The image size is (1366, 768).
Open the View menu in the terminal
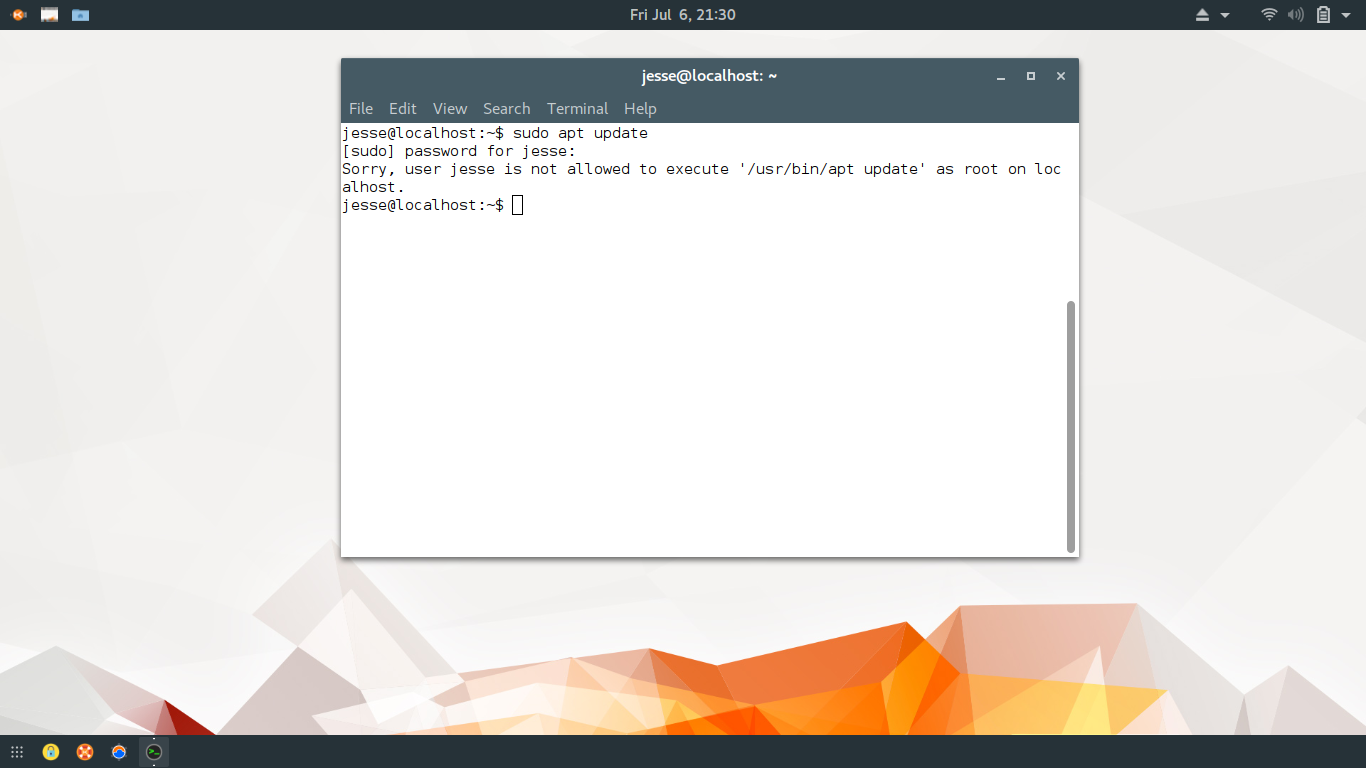[x=450, y=108]
